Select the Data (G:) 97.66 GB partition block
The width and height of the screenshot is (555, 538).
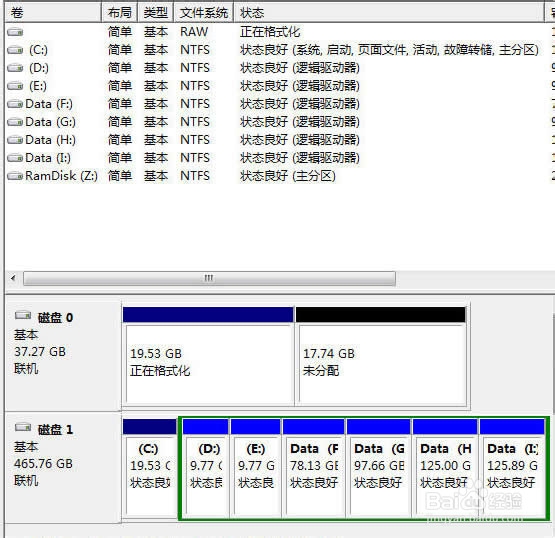379,468
